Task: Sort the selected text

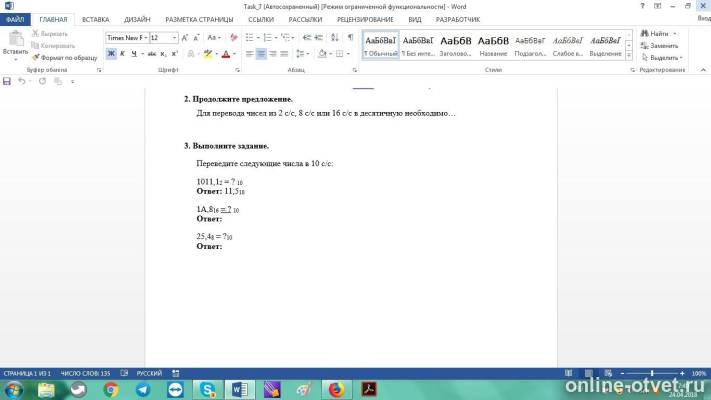Action: pos(335,37)
